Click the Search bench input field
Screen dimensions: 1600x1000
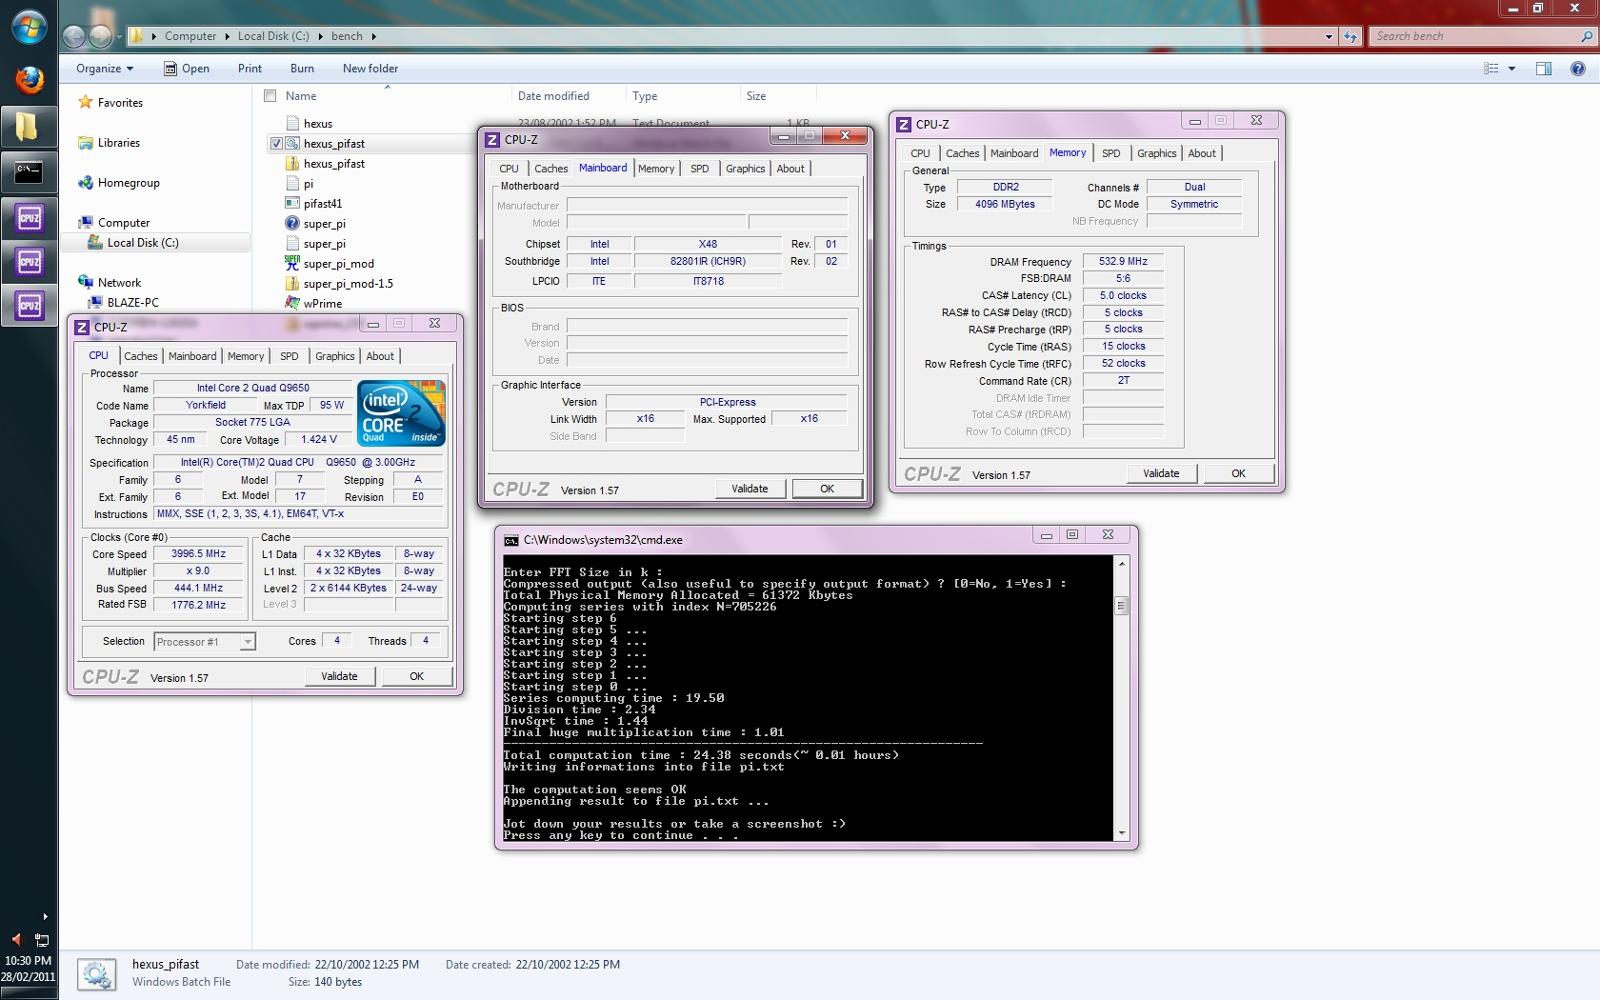coord(1475,36)
